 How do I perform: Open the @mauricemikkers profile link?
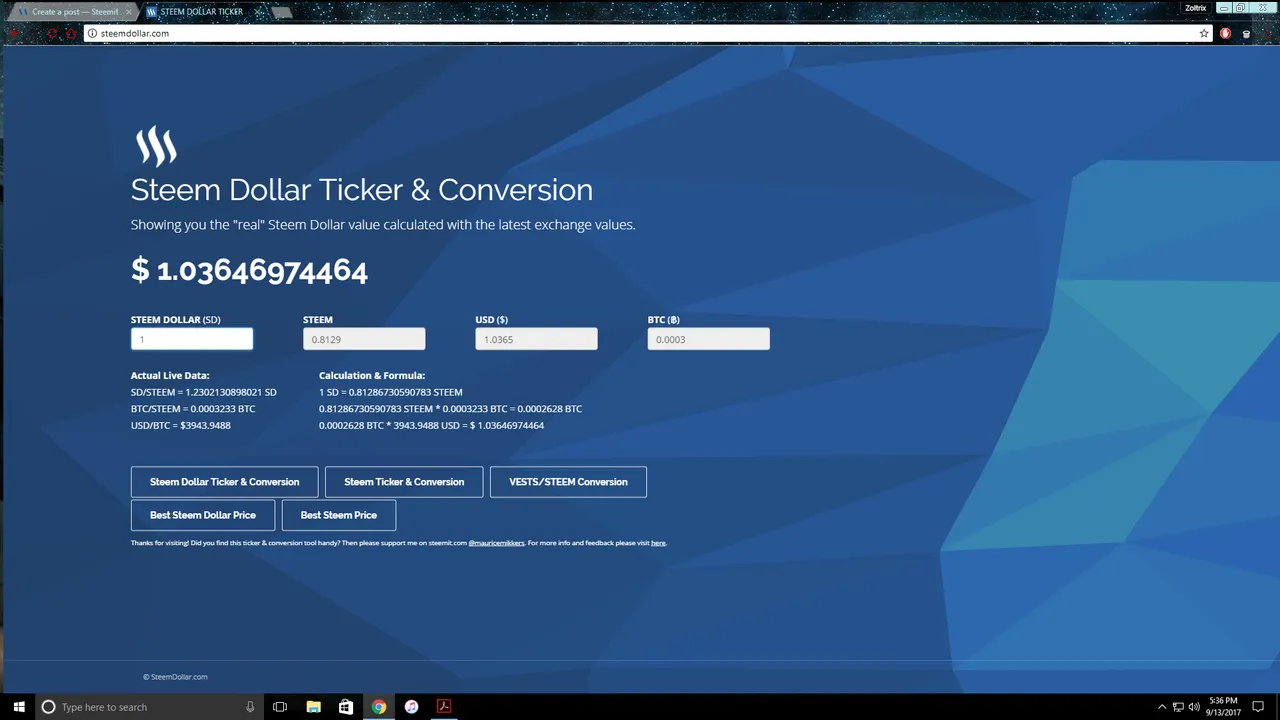(x=496, y=543)
